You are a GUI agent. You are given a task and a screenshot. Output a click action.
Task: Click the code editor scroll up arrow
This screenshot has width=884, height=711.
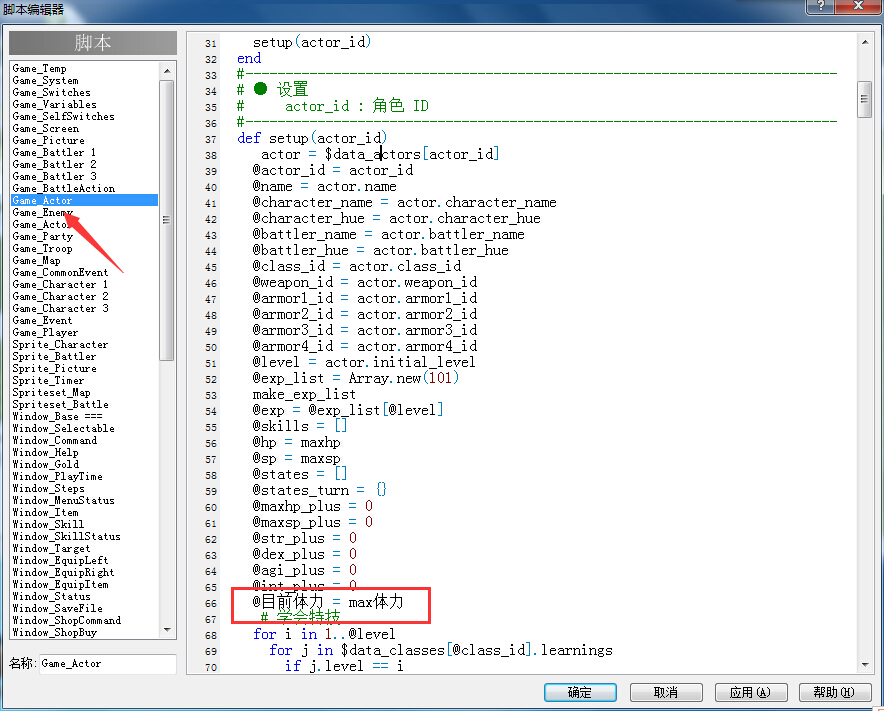pyautogui.click(x=865, y=42)
